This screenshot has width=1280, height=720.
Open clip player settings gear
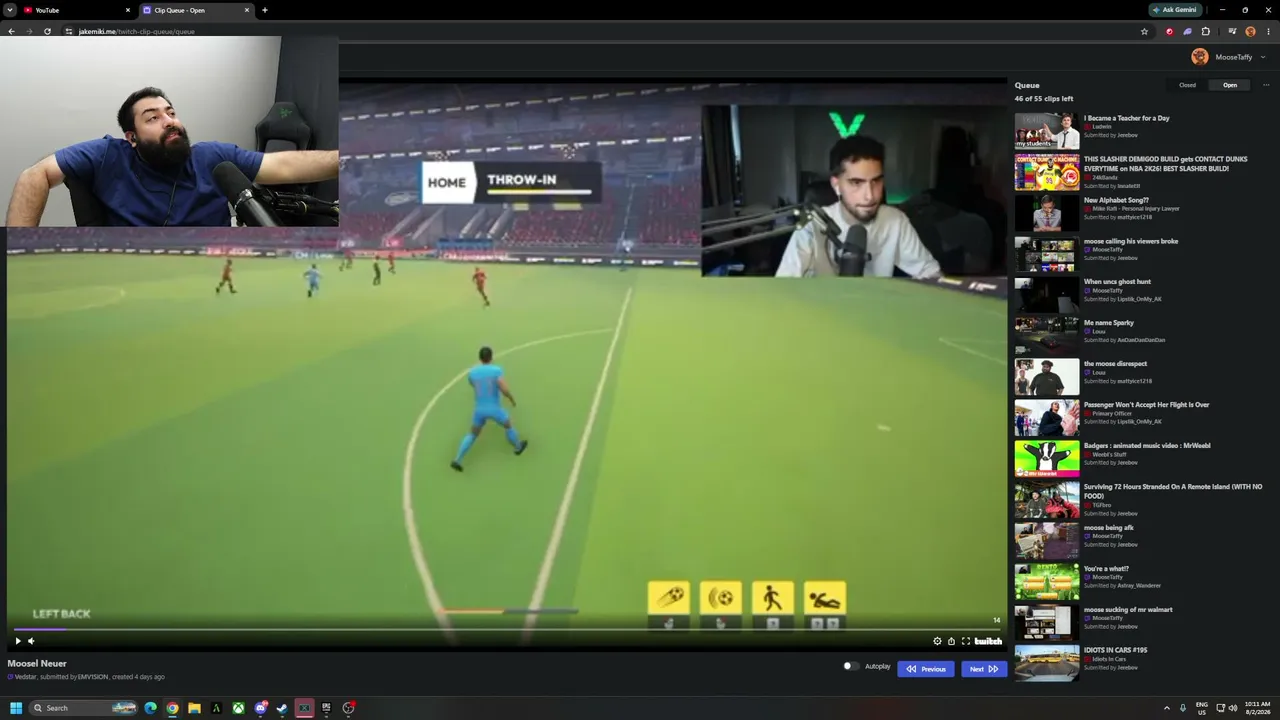937,641
